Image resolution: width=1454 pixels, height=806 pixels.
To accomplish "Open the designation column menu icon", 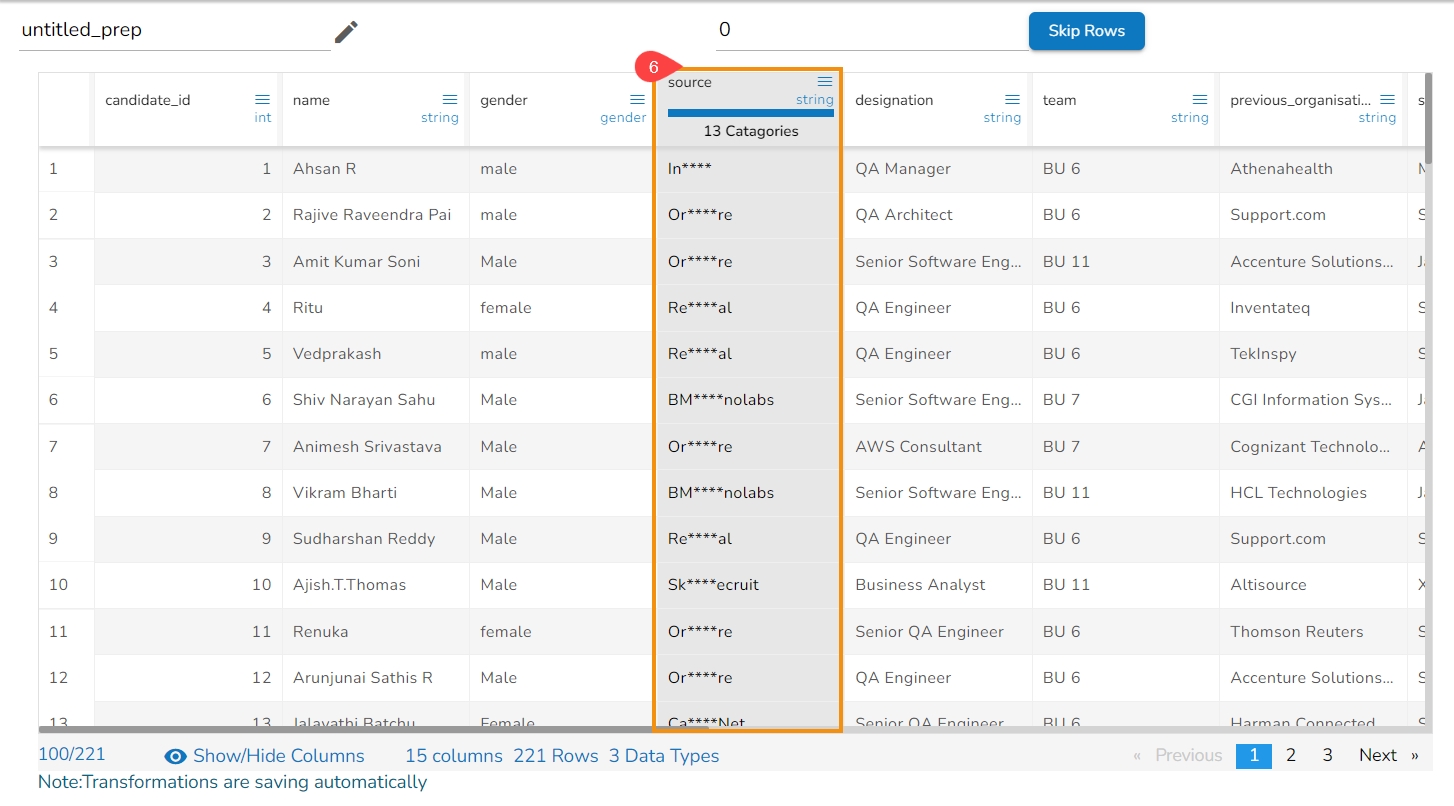I will coord(1012,99).
